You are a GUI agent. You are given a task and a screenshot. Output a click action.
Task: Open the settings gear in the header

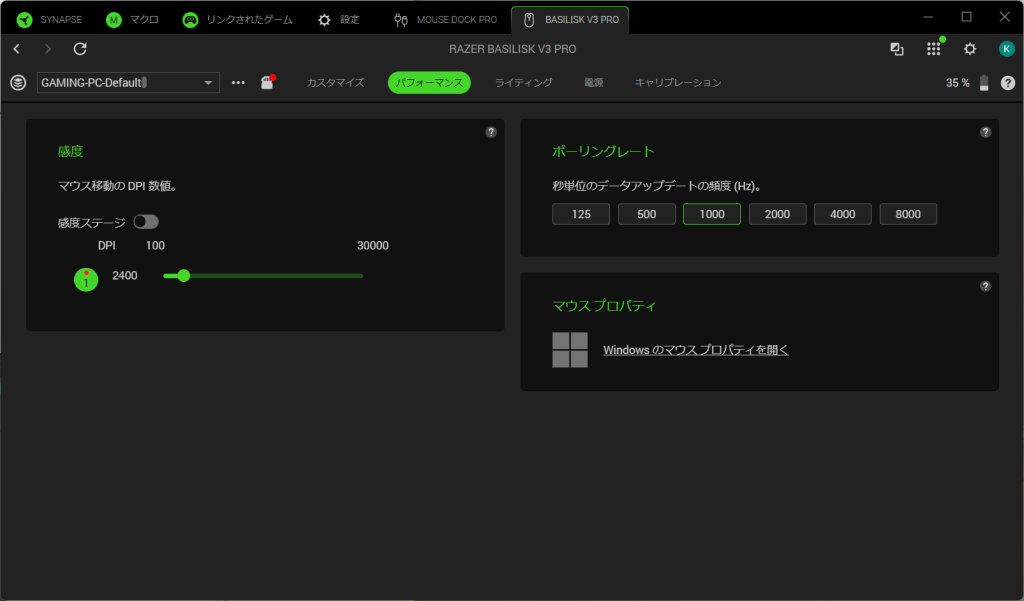coord(970,49)
